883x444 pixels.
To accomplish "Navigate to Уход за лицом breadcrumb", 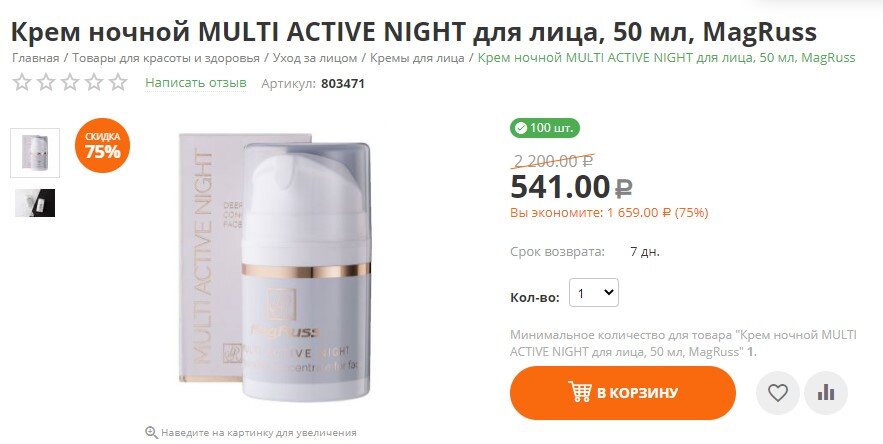I will click(x=315, y=58).
